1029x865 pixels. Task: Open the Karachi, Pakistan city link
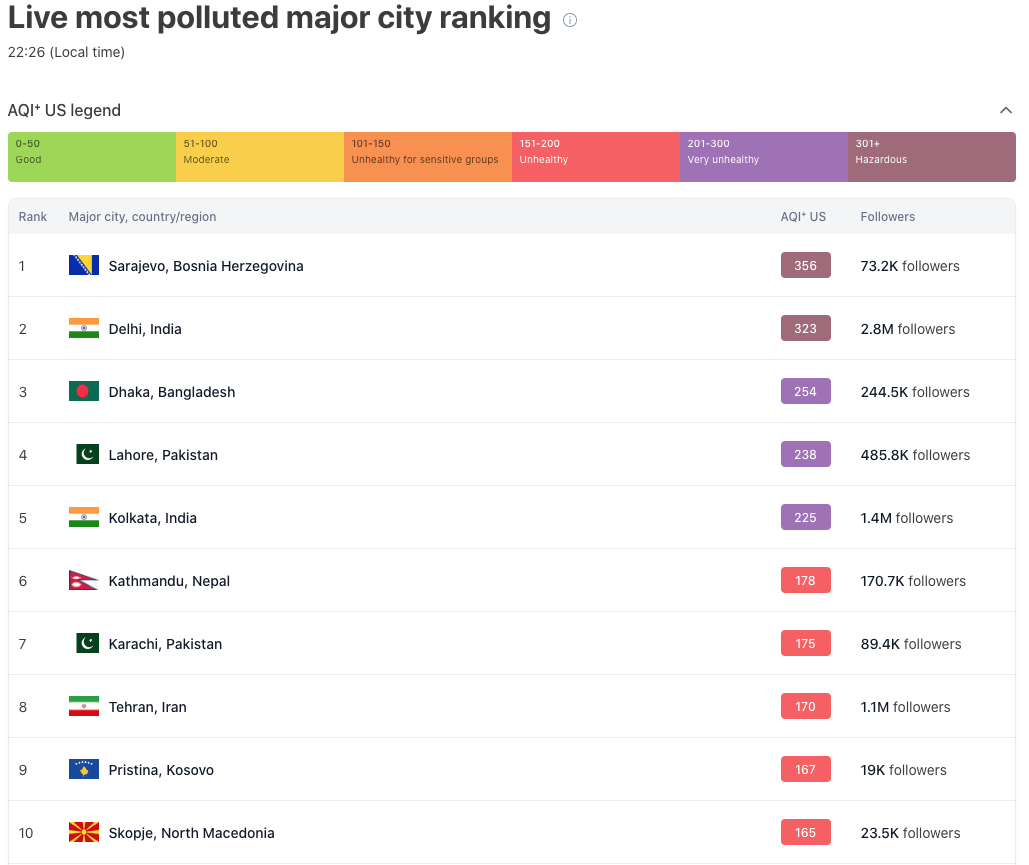165,644
